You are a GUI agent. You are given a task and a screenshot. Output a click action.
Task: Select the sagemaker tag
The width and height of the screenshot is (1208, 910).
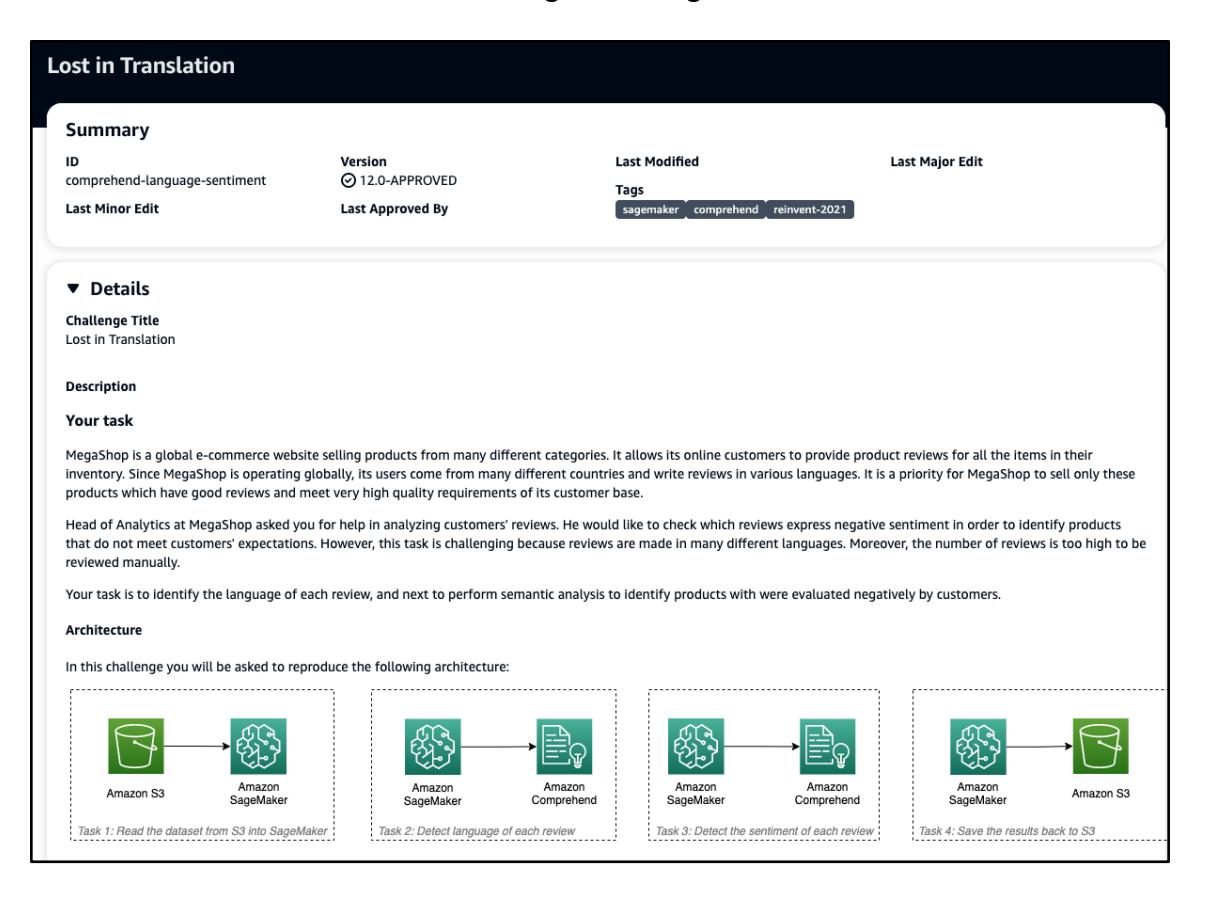(x=650, y=209)
